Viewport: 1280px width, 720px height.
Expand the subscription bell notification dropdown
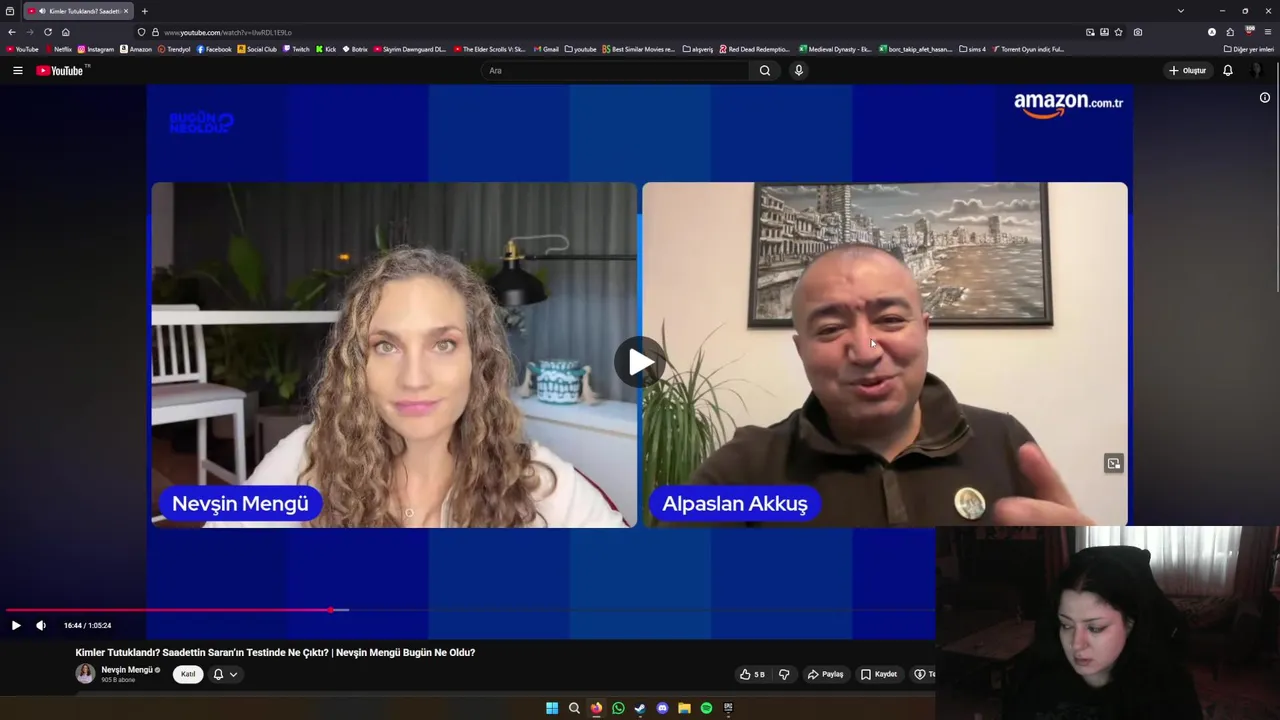tap(225, 674)
